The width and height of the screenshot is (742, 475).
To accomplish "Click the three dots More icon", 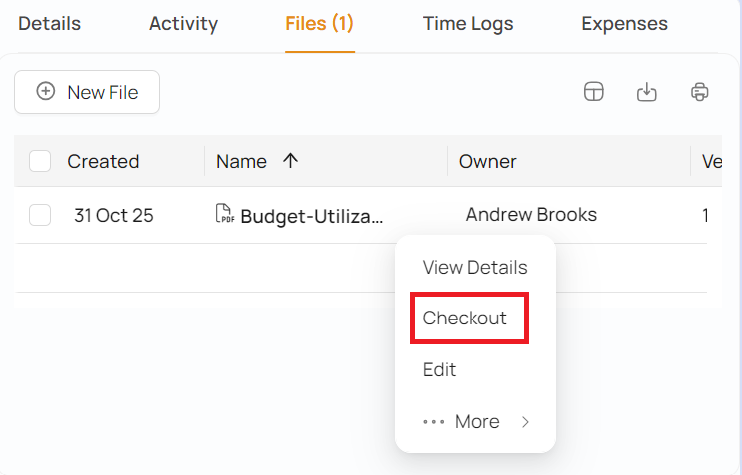I will (x=433, y=422).
